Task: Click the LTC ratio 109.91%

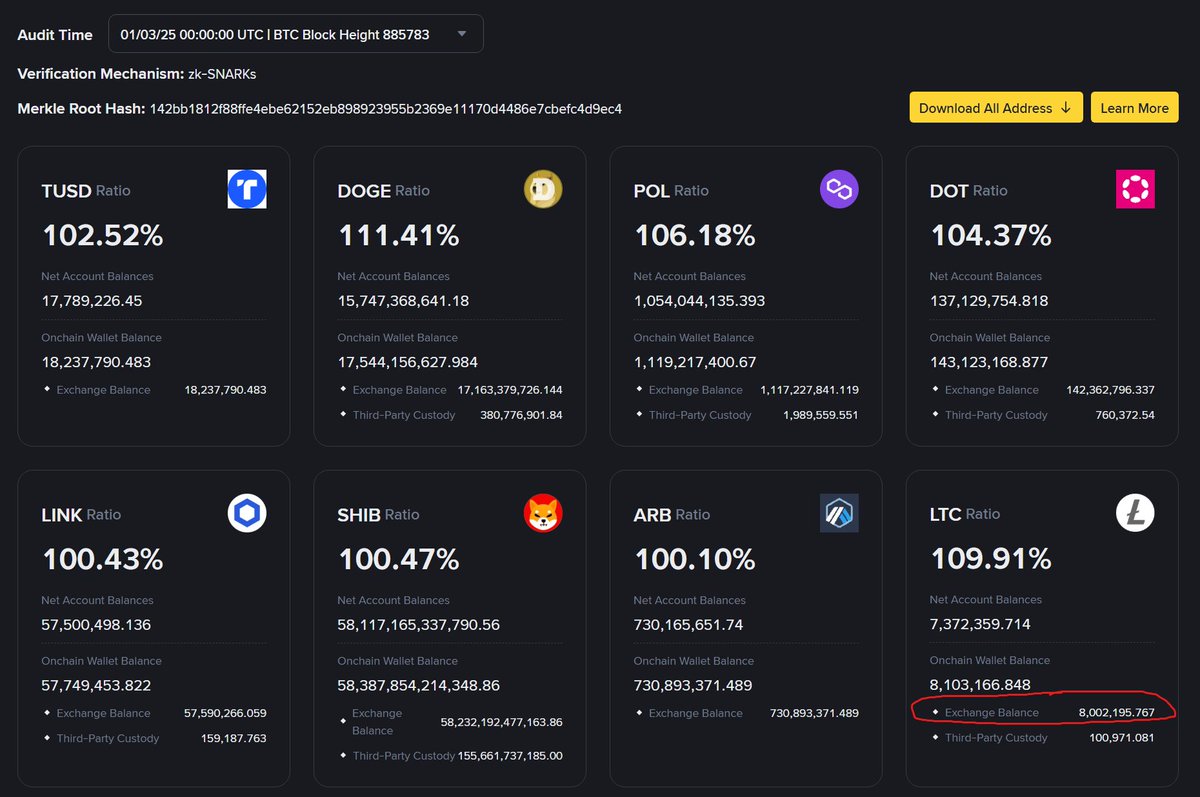Action: [x=991, y=559]
